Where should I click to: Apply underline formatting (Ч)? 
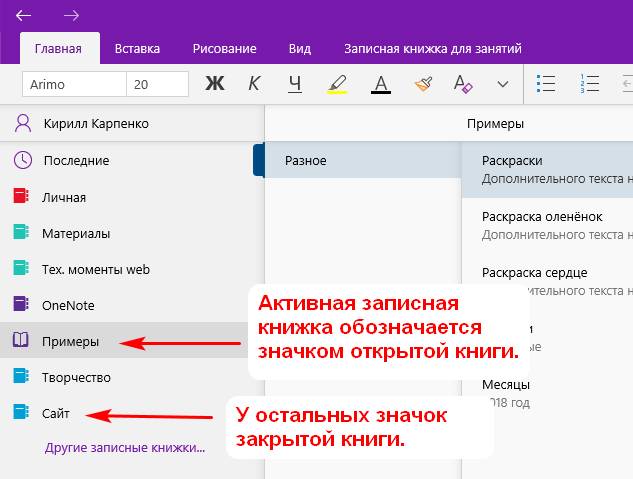[295, 84]
